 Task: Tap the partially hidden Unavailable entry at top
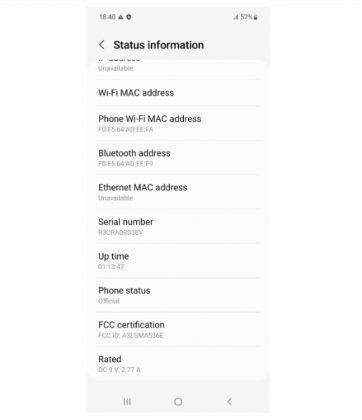(x=178, y=69)
